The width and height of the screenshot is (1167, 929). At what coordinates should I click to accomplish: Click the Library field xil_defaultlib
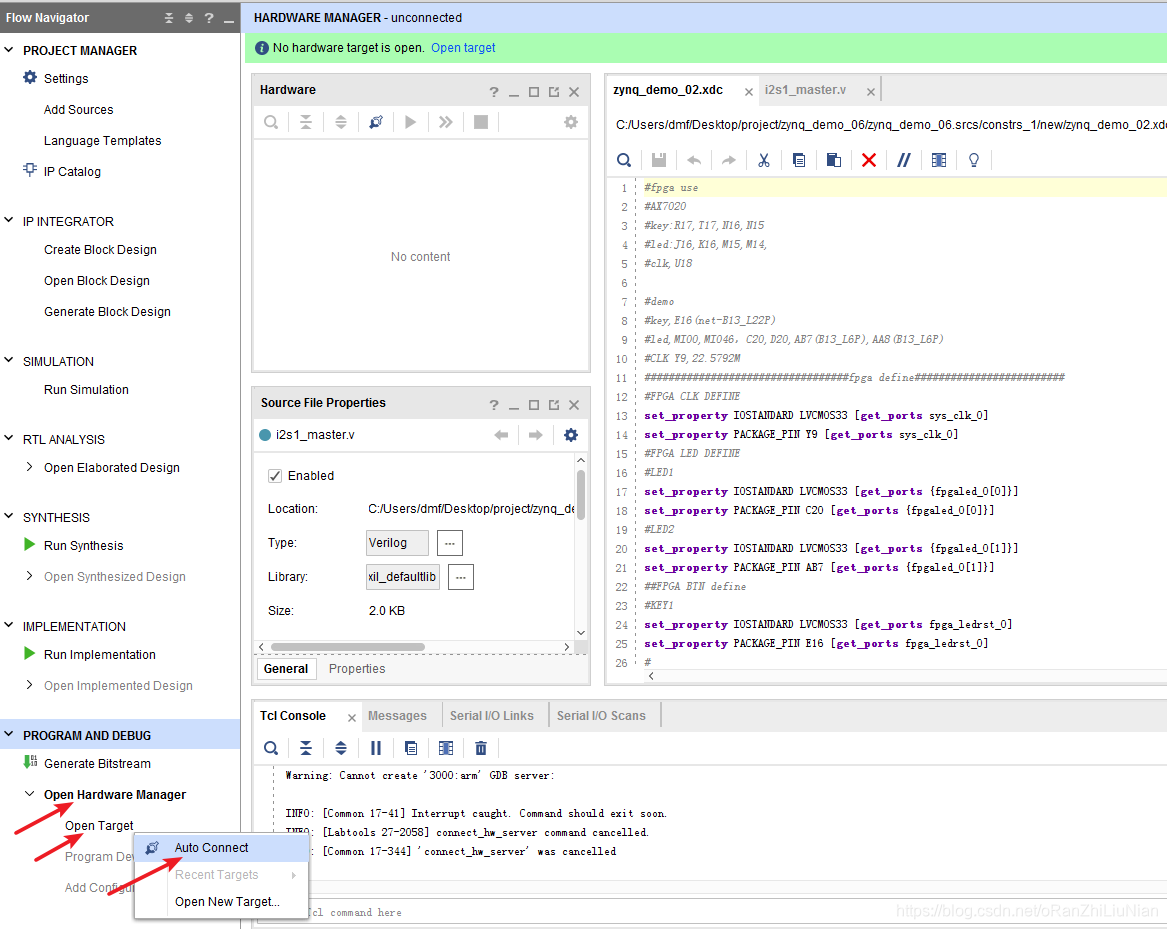[402, 577]
